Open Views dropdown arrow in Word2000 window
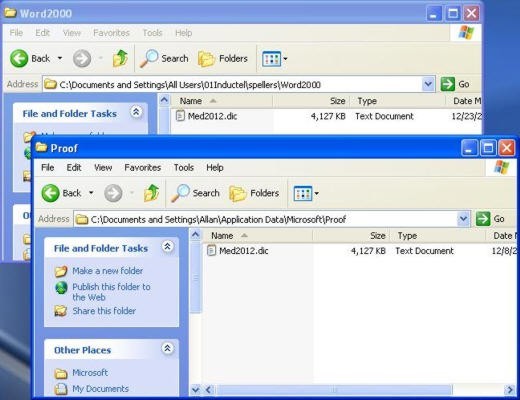Screen dimensions: 520x400 [x=285, y=59]
